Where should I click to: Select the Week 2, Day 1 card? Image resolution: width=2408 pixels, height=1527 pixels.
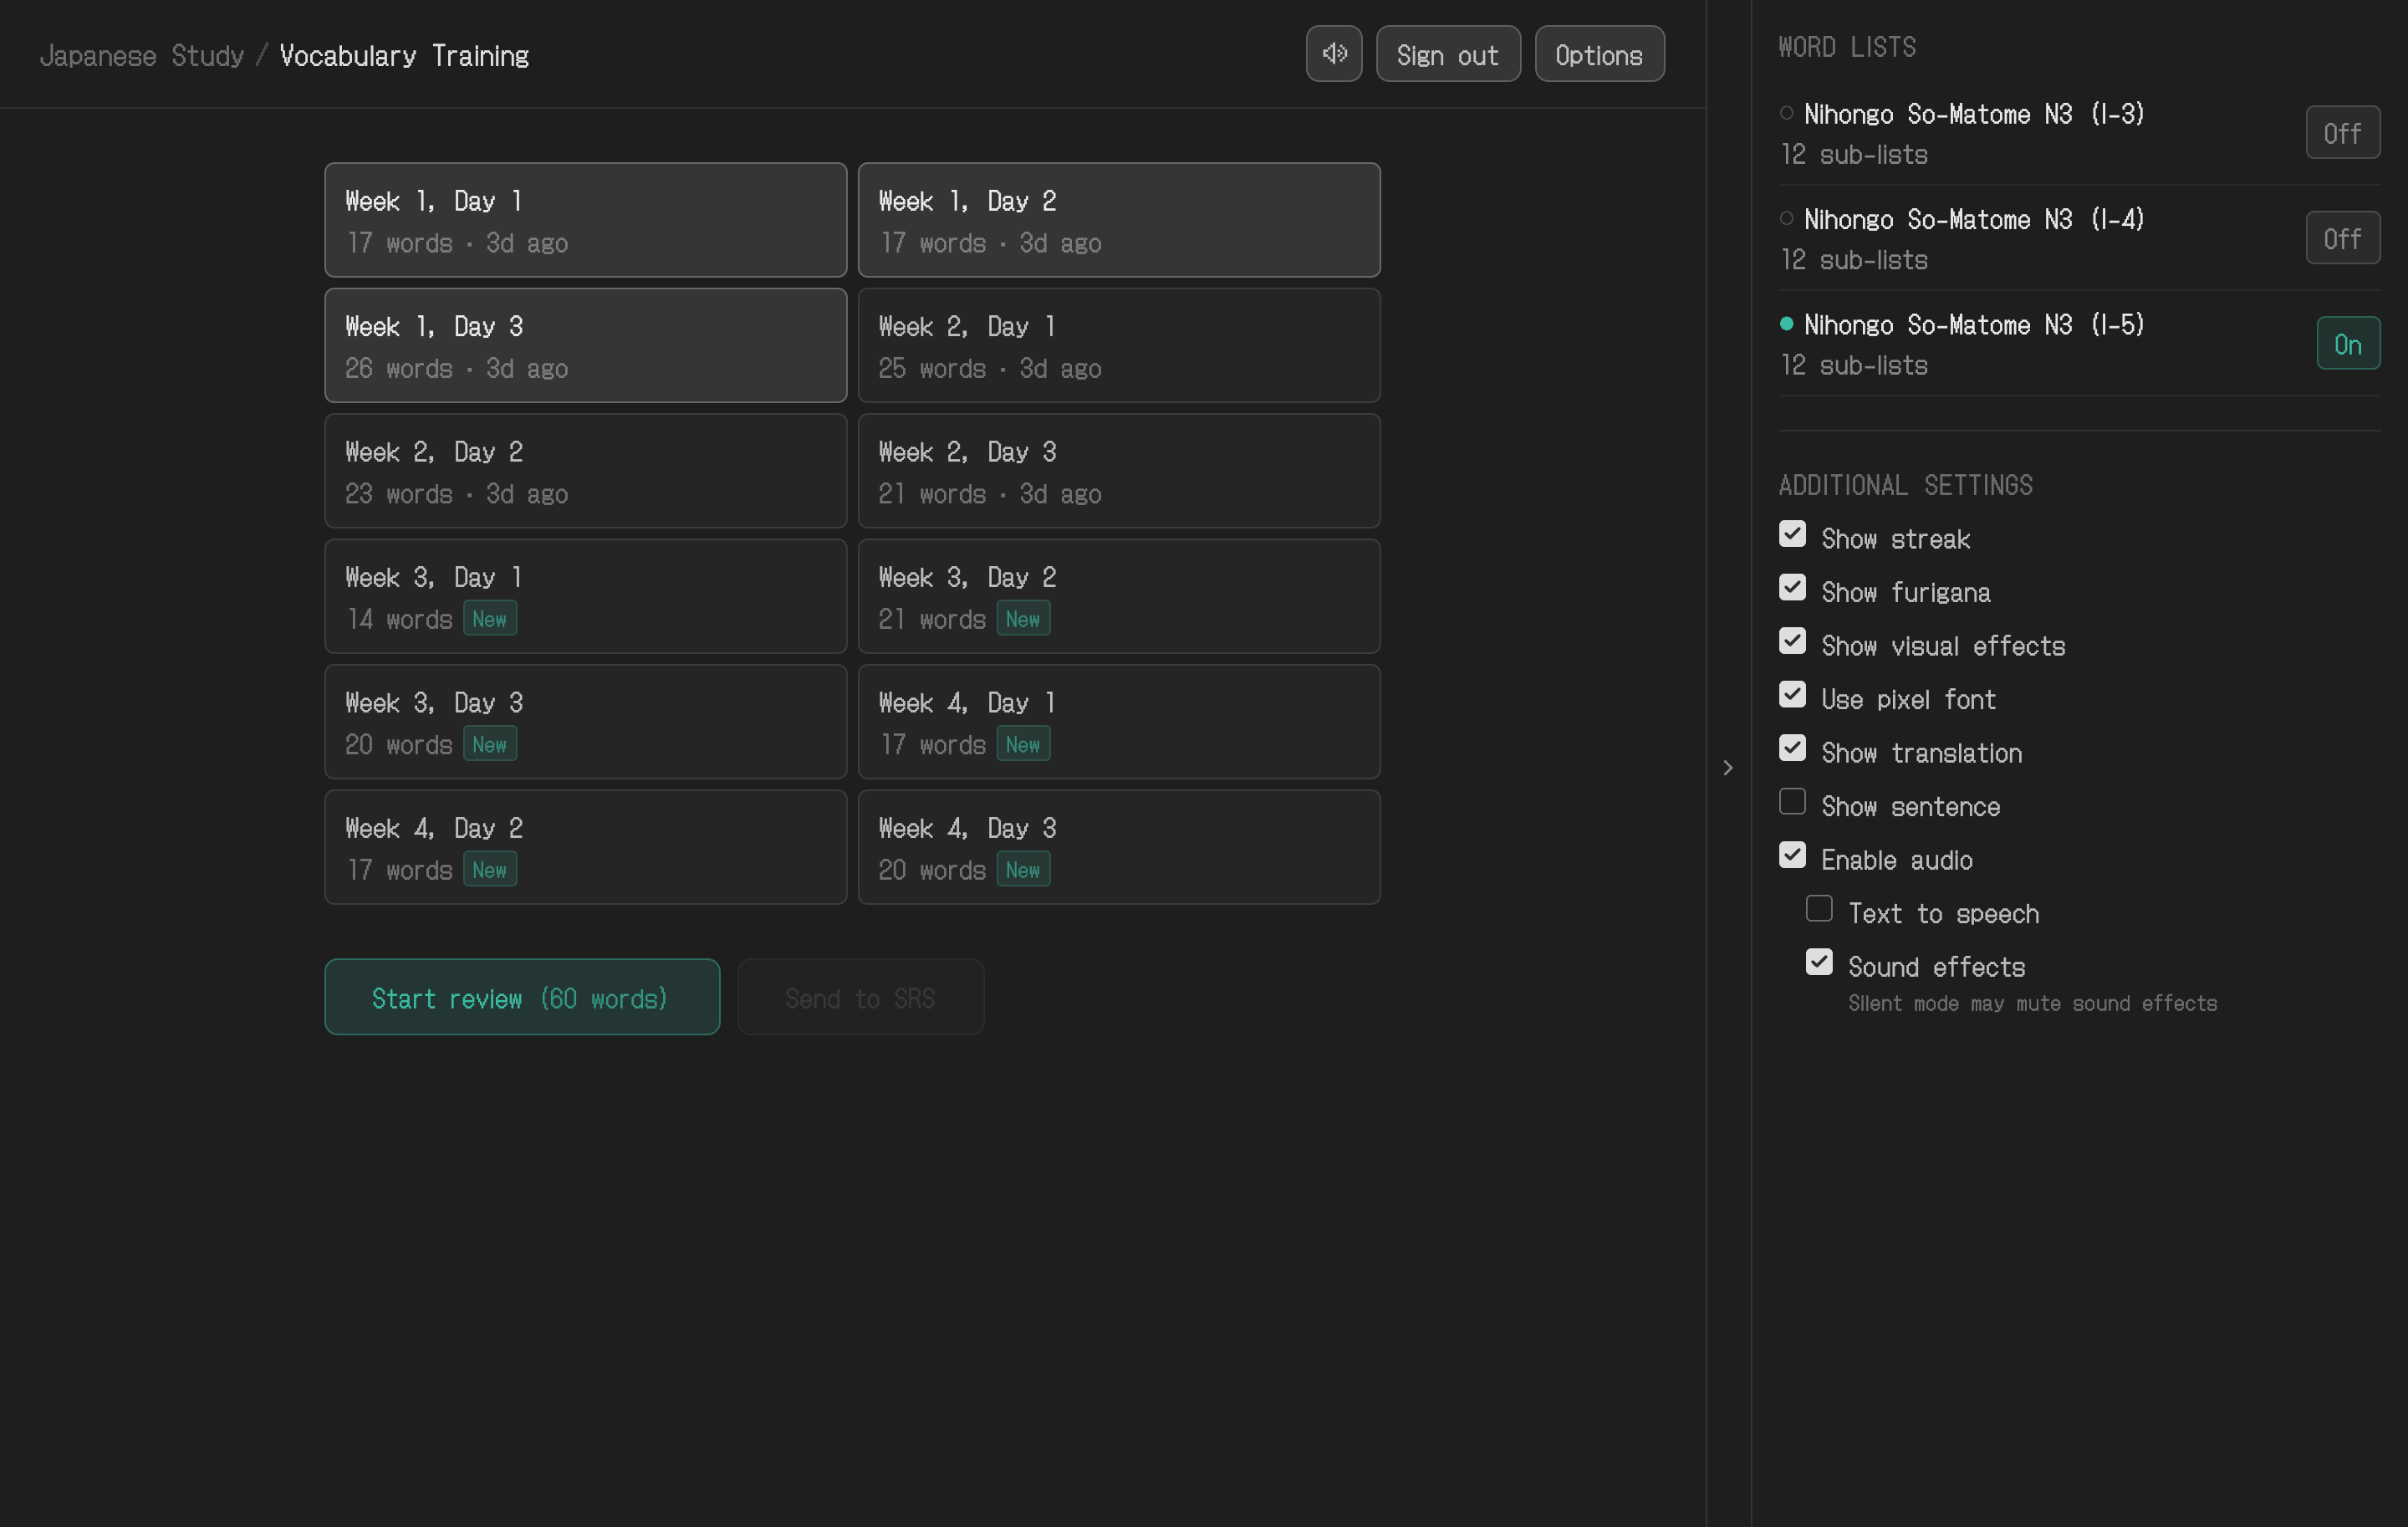point(1119,346)
